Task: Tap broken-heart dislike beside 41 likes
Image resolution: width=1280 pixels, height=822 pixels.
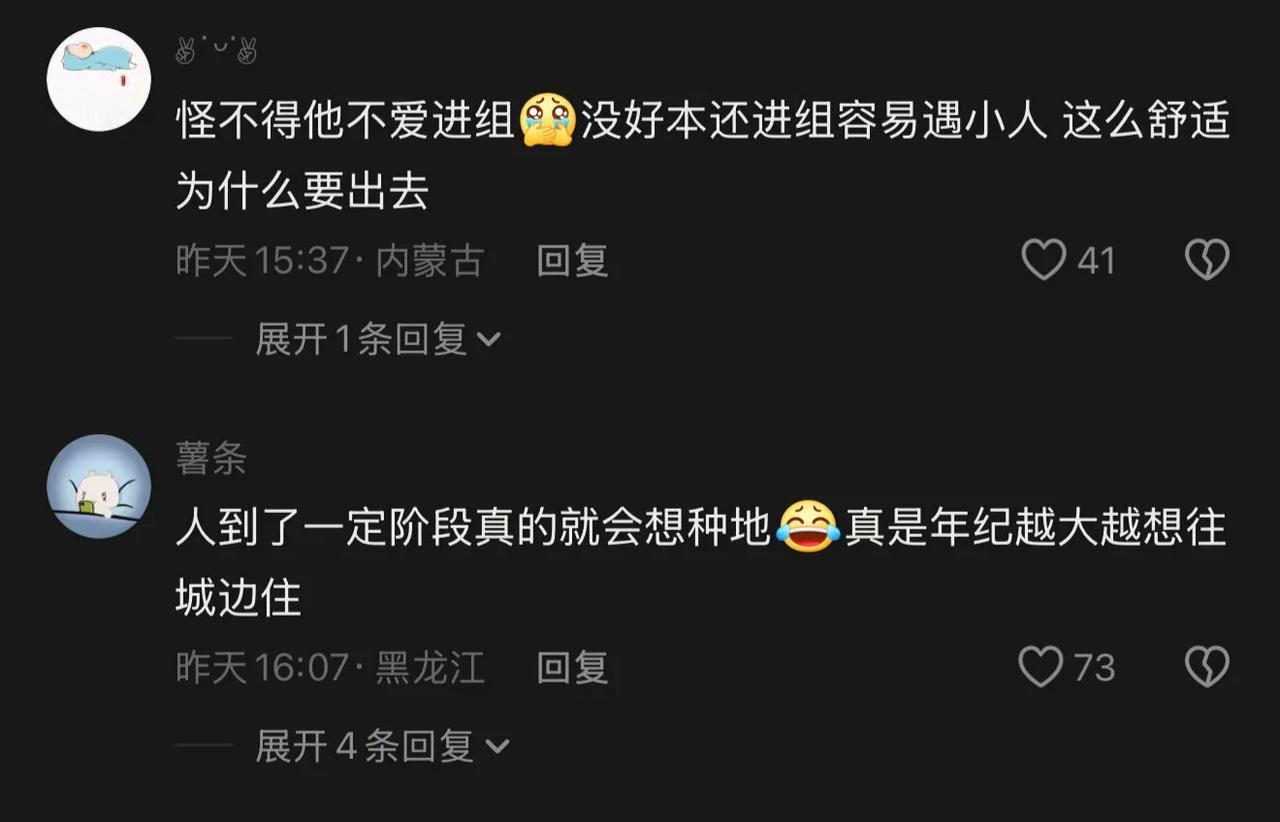Action: tap(1207, 261)
